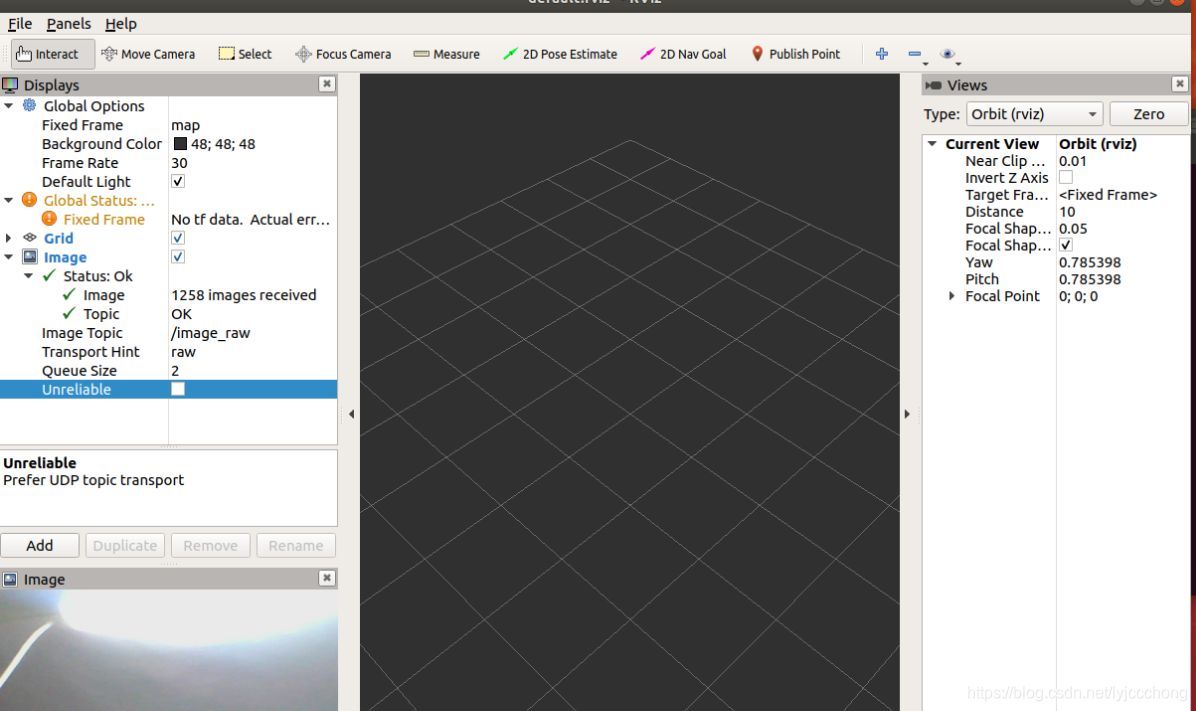Click the Views panel camera icon

(x=933, y=85)
